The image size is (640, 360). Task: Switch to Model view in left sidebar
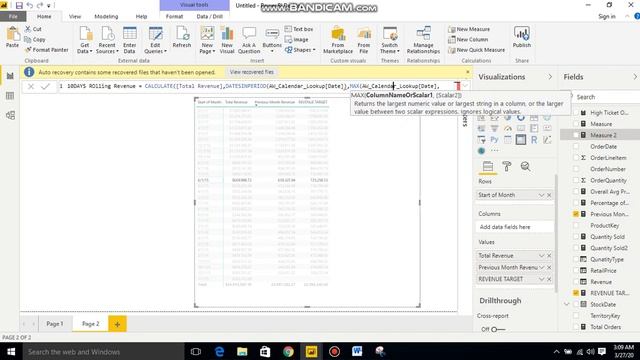point(10,115)
